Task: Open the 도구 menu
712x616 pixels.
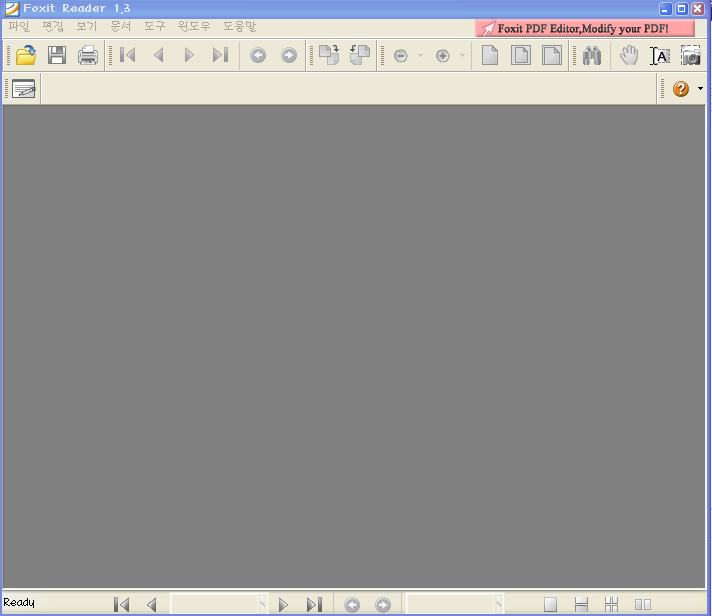Action: [x=155, y=26]
